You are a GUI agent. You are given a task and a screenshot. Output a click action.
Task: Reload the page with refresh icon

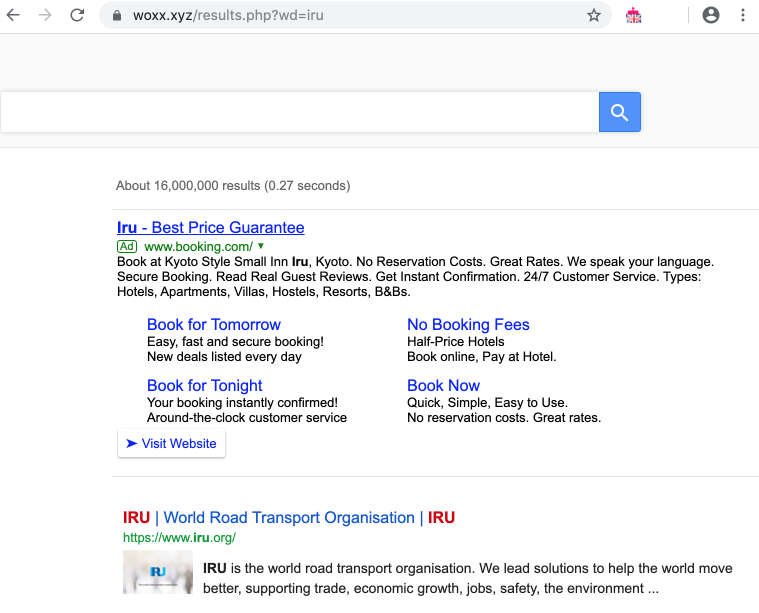(77, 15)
